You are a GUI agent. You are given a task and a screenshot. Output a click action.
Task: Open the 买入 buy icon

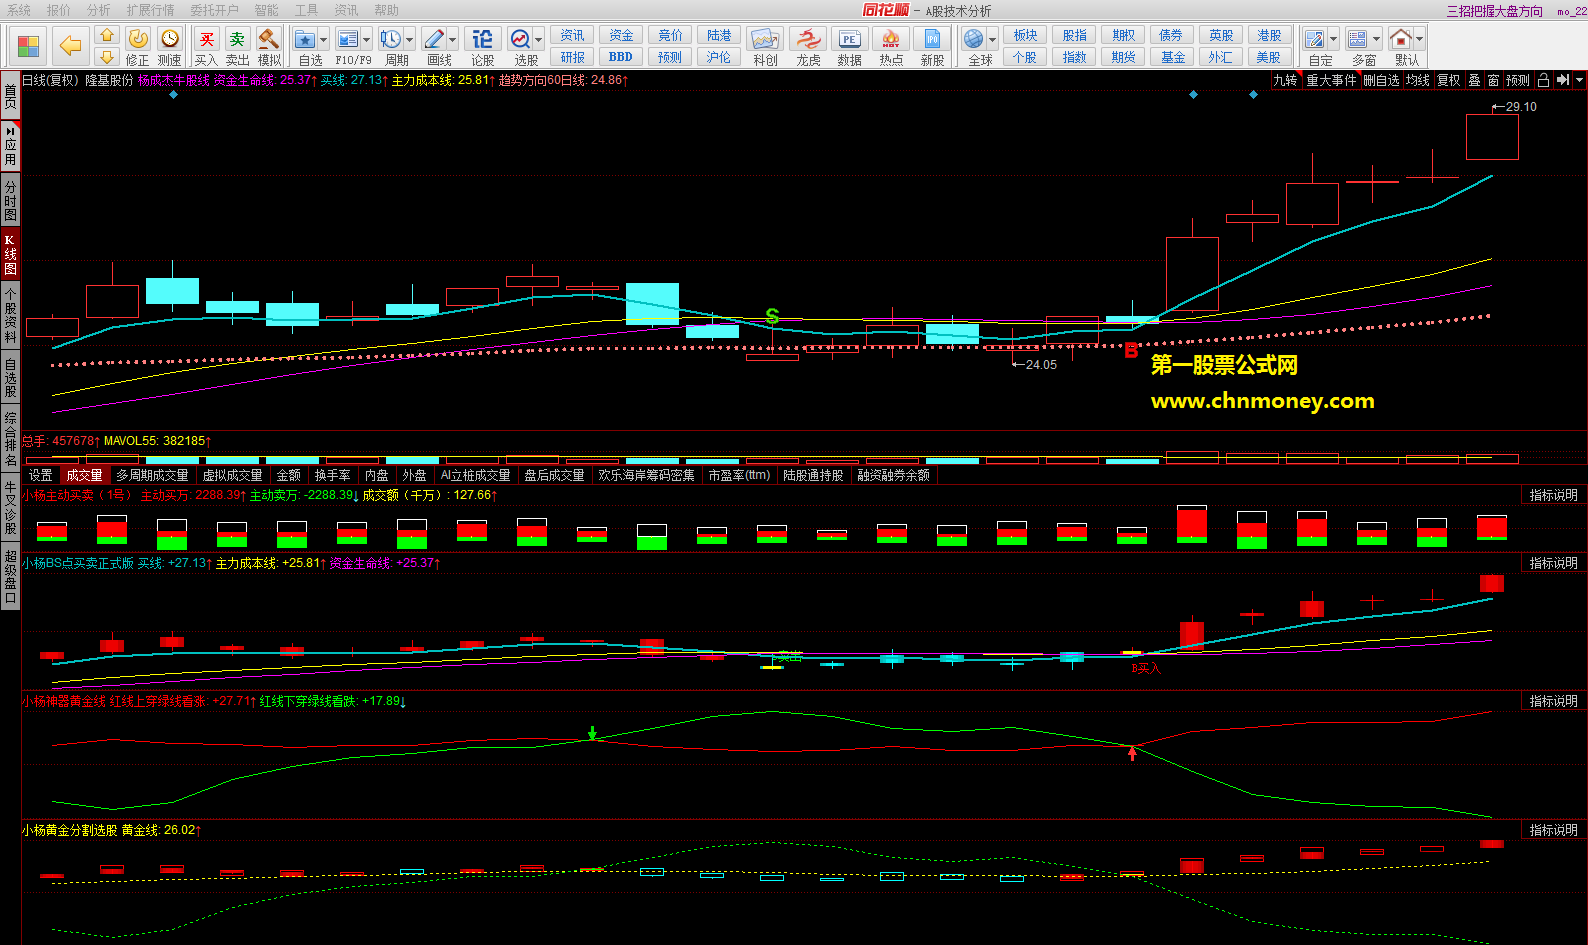coord(206,39)
